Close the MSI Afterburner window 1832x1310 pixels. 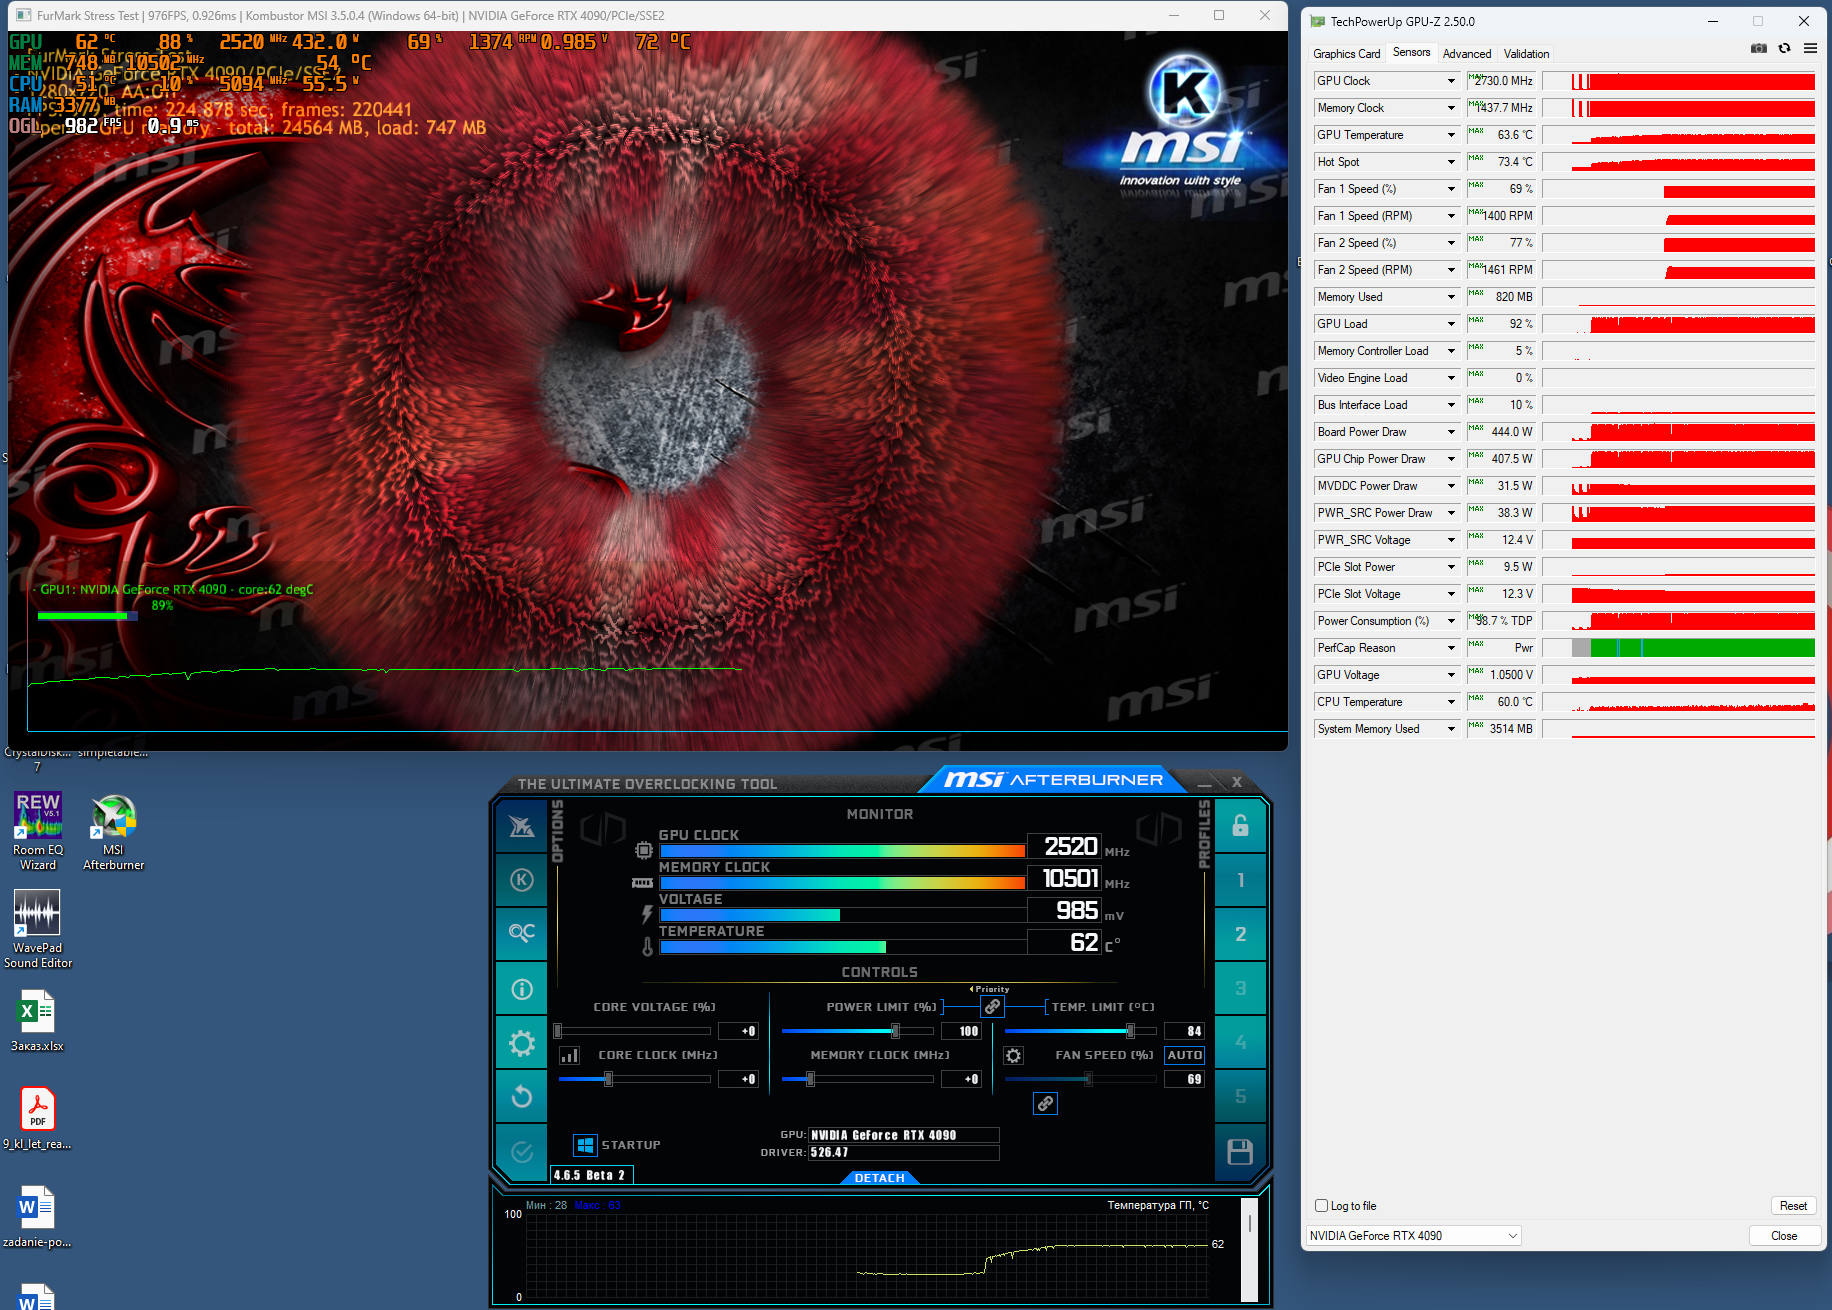[x=1237, y=782]
